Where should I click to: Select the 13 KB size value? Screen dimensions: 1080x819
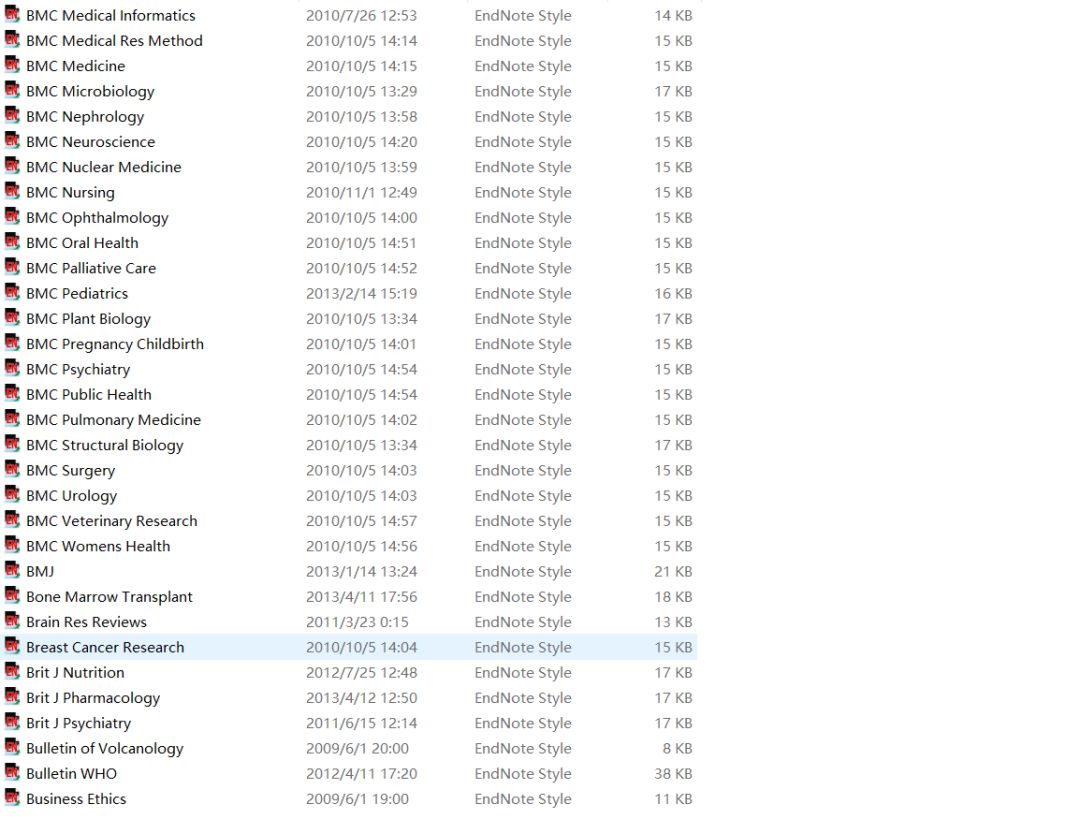click(673, 622)
